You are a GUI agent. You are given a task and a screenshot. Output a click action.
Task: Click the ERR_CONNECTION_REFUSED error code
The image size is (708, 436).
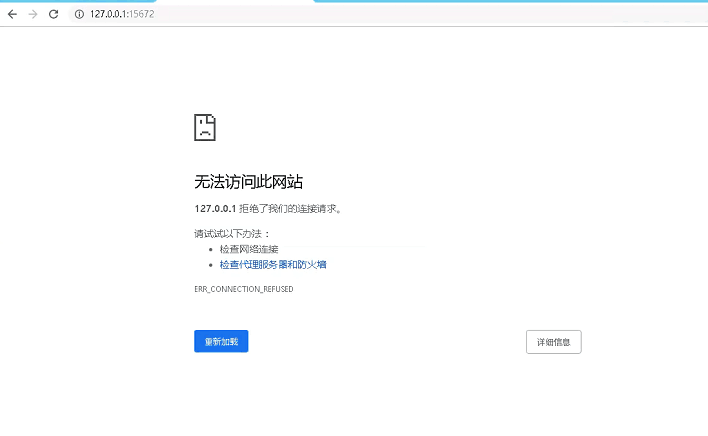[243, 289]
